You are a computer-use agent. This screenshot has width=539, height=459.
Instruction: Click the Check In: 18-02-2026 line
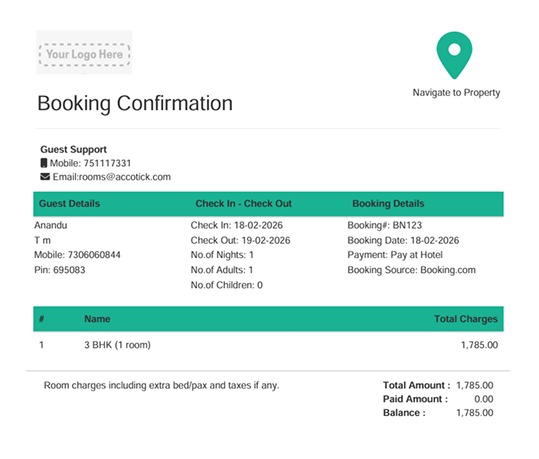coord(236,225)
